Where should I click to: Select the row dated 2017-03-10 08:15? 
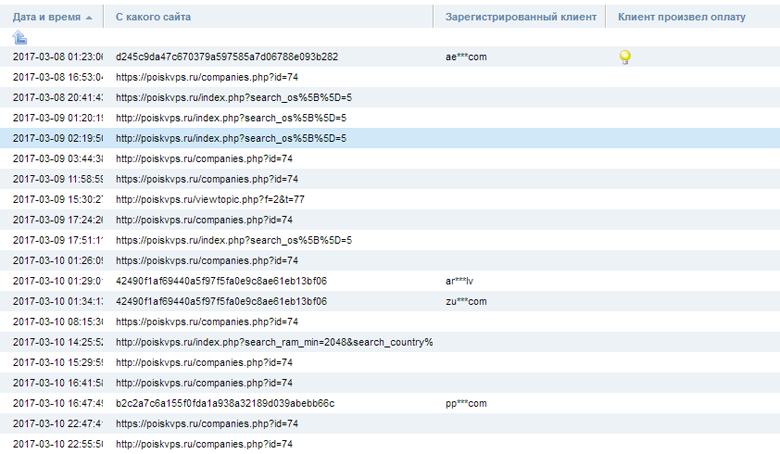click(x=390, y=322)
